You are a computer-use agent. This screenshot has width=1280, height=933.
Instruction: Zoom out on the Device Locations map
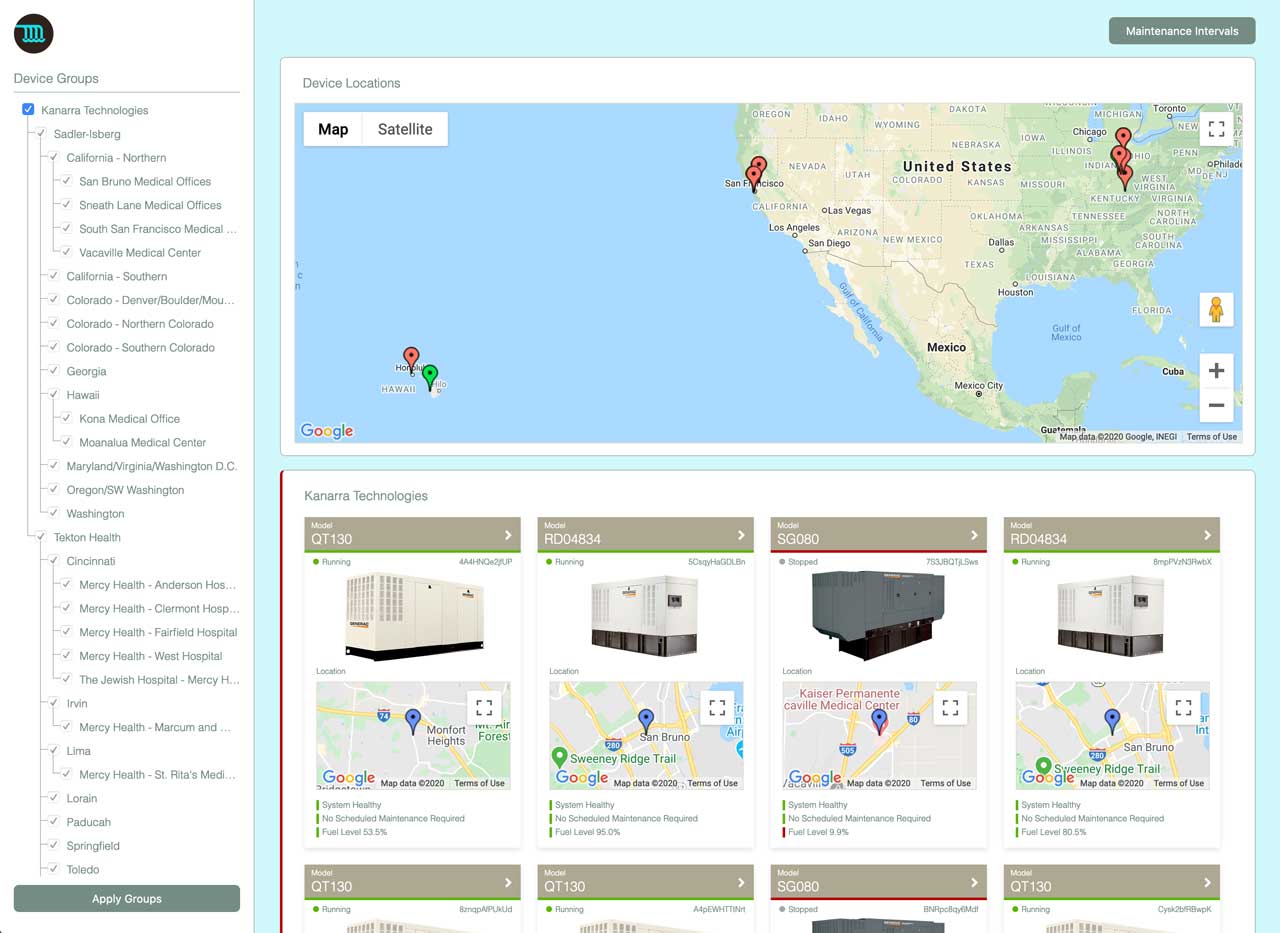coord(1216,405)
